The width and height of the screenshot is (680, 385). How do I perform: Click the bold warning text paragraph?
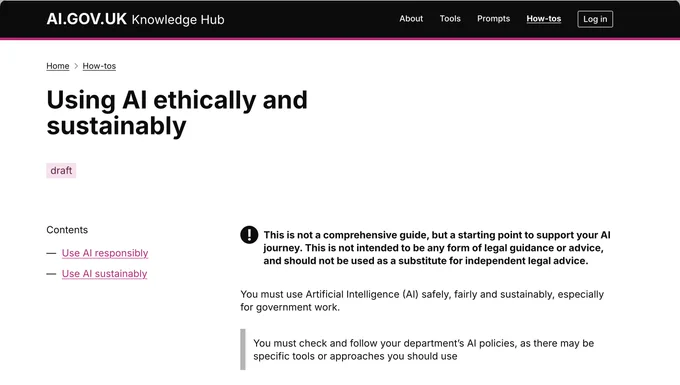[x=437, y=248]
